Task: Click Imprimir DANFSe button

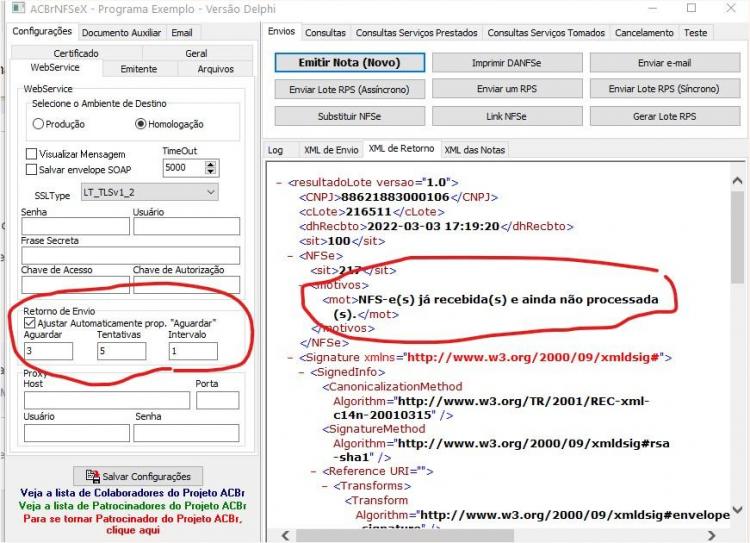Action: [x=507, y=63]
